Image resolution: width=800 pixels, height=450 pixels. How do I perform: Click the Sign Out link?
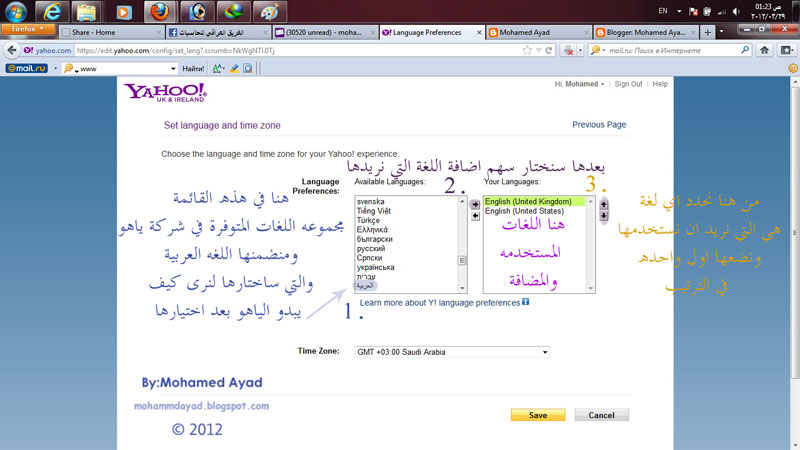[x=628, y=84]
